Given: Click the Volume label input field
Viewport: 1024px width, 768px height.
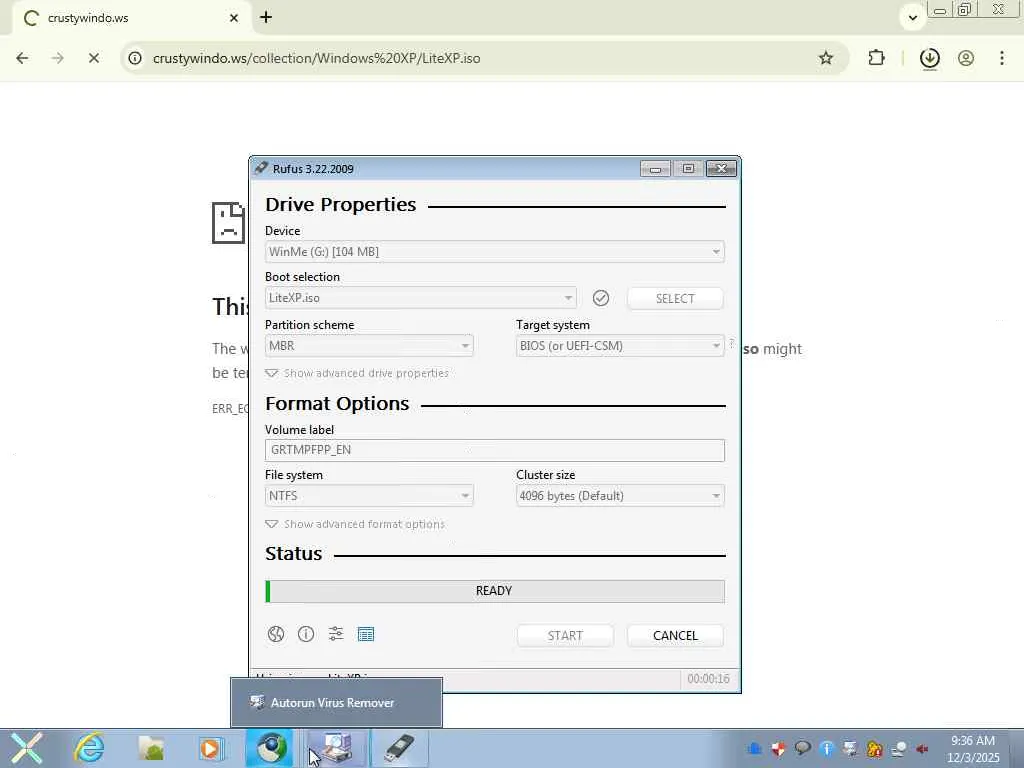Looking at the screenshot, I should tap(494, 450).
